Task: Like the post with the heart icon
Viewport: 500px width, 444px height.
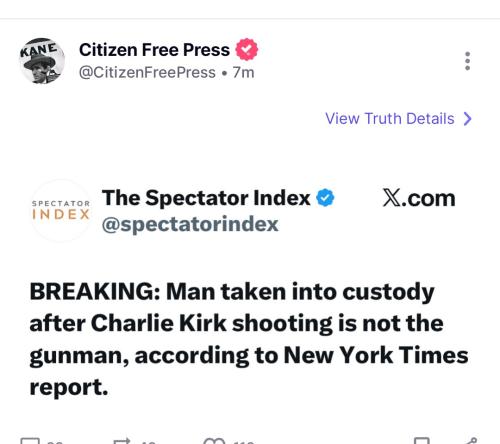Action: (214, 441)
